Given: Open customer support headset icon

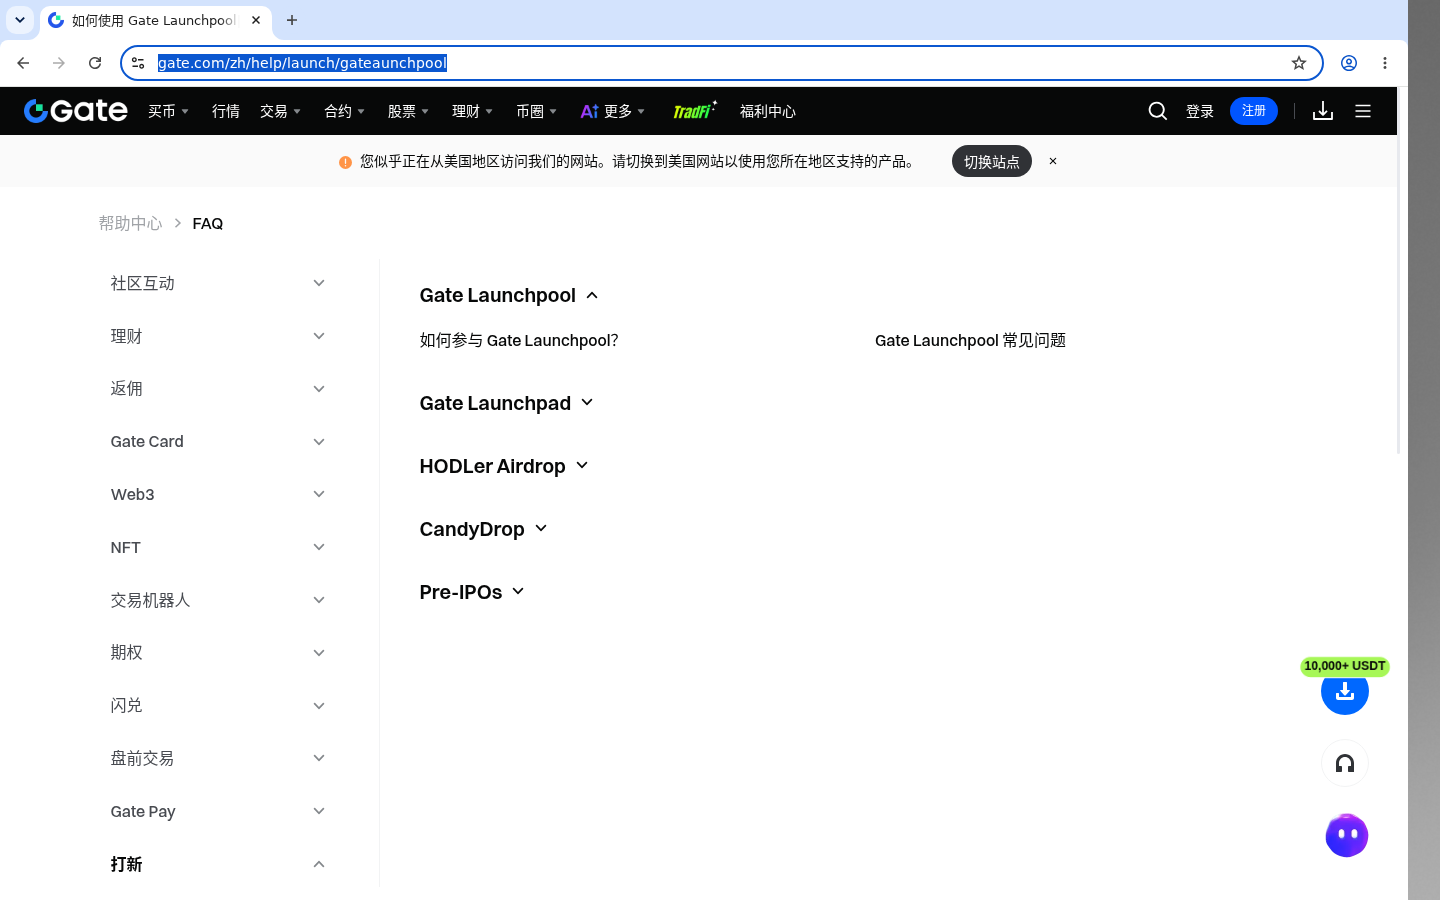Looking at the screenshot, I should click(1344, 764).
